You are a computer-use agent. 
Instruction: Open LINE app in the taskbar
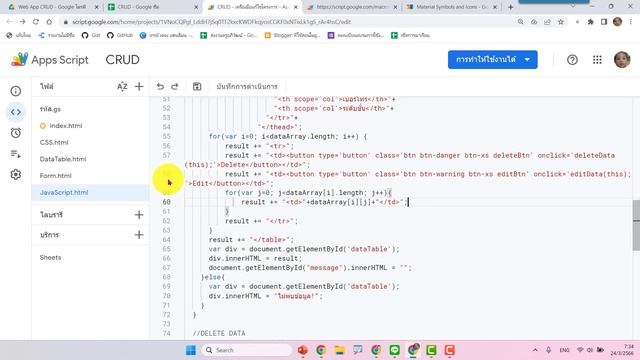click(394, 350)
